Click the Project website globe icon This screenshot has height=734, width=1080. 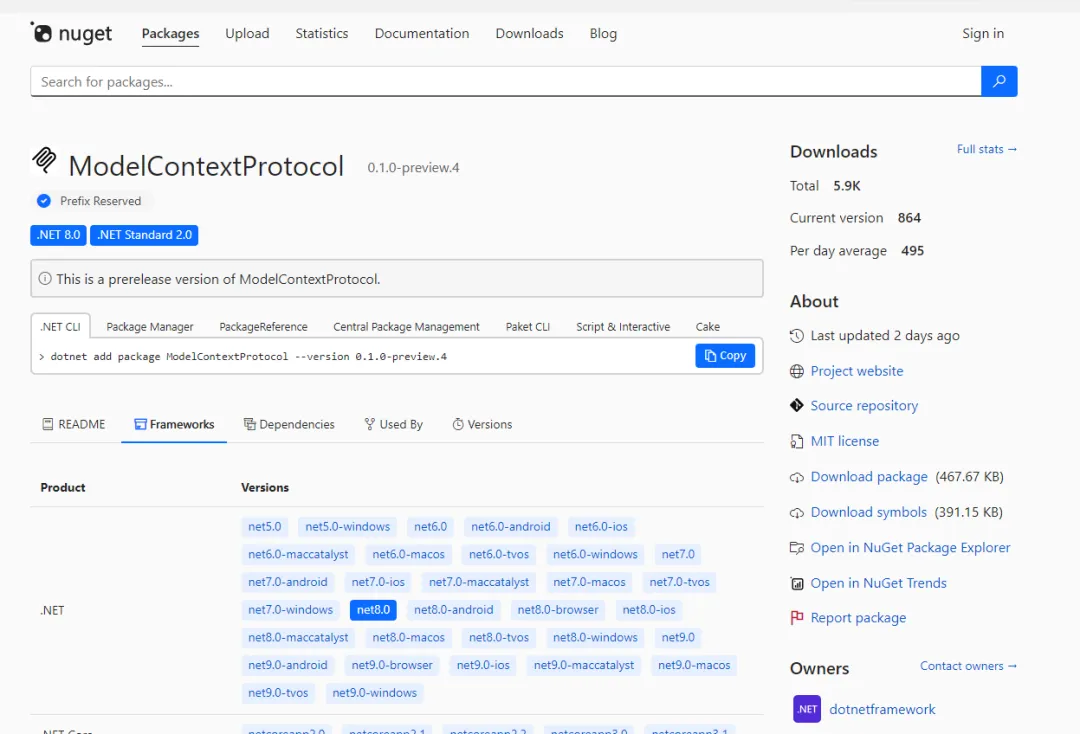(x=797, y=371)
